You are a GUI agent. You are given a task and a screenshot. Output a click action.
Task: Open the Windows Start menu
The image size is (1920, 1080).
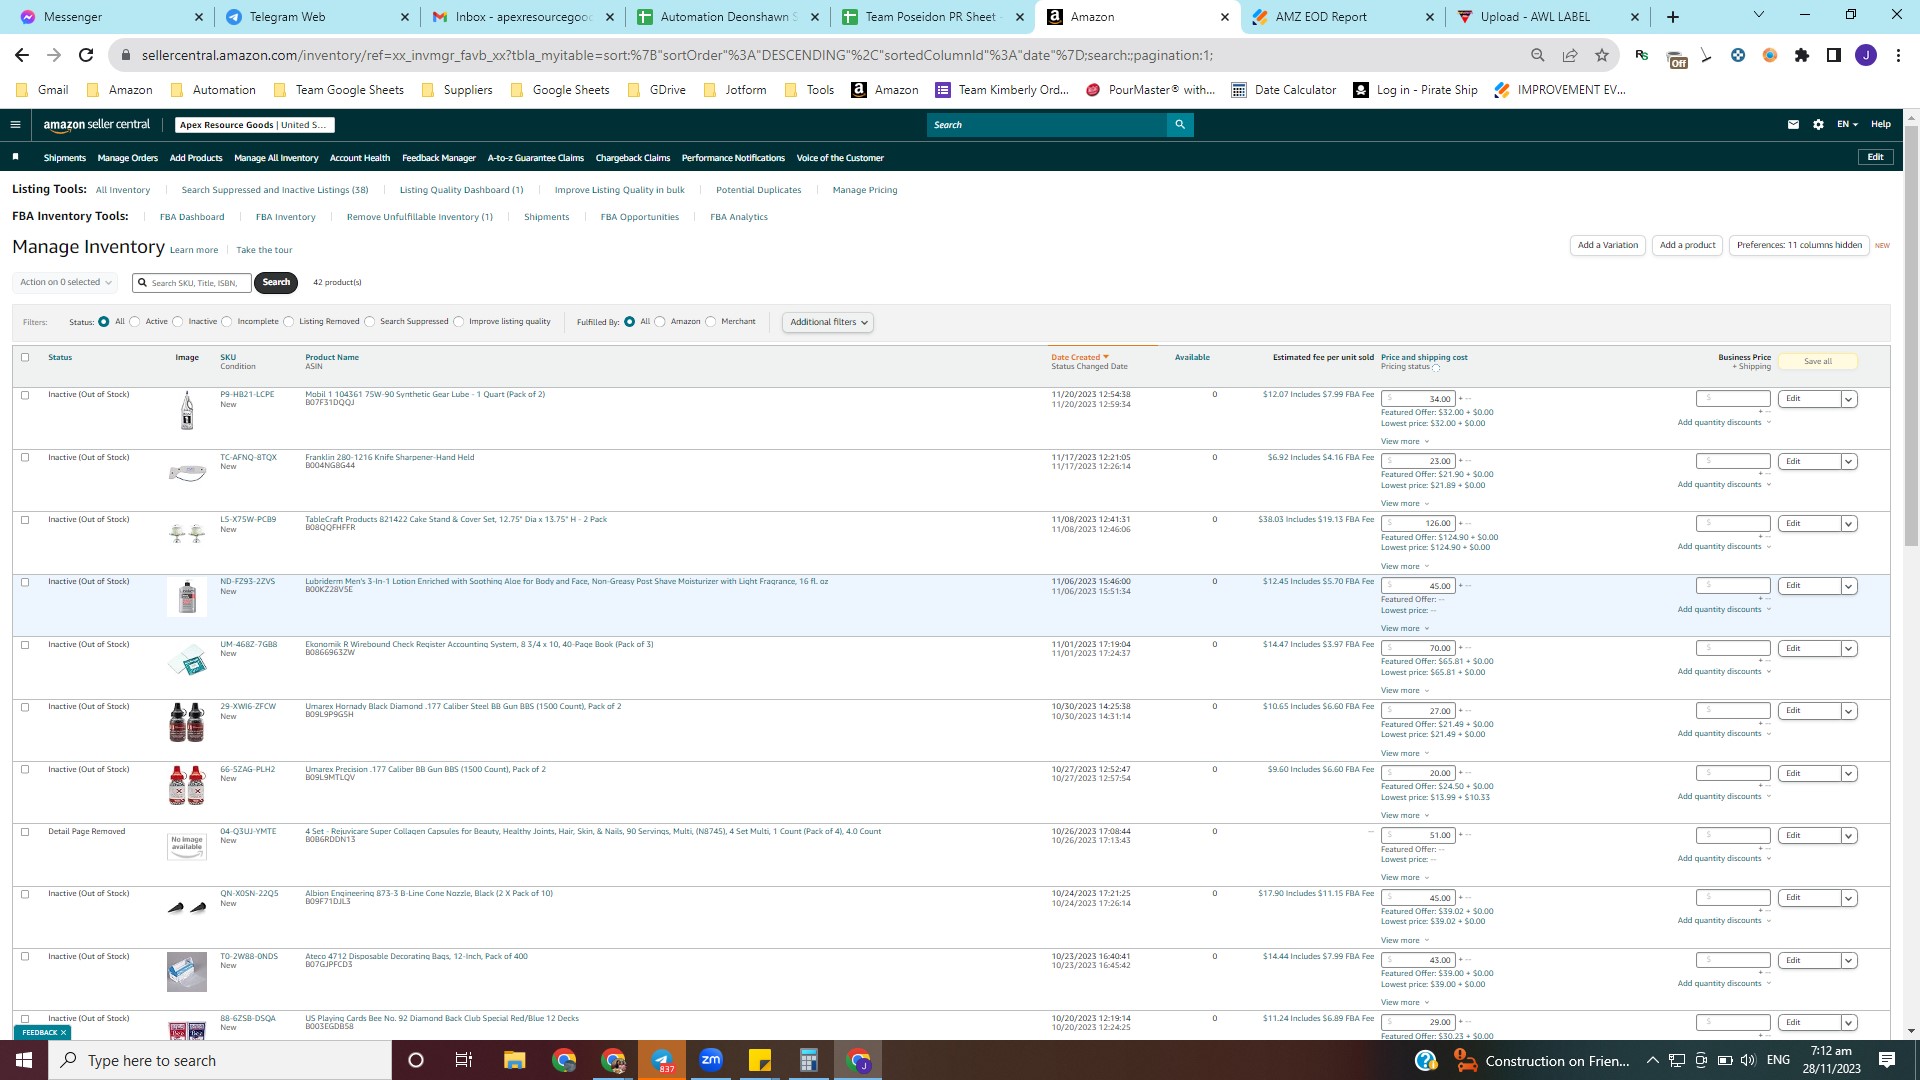click(24, 1060)
